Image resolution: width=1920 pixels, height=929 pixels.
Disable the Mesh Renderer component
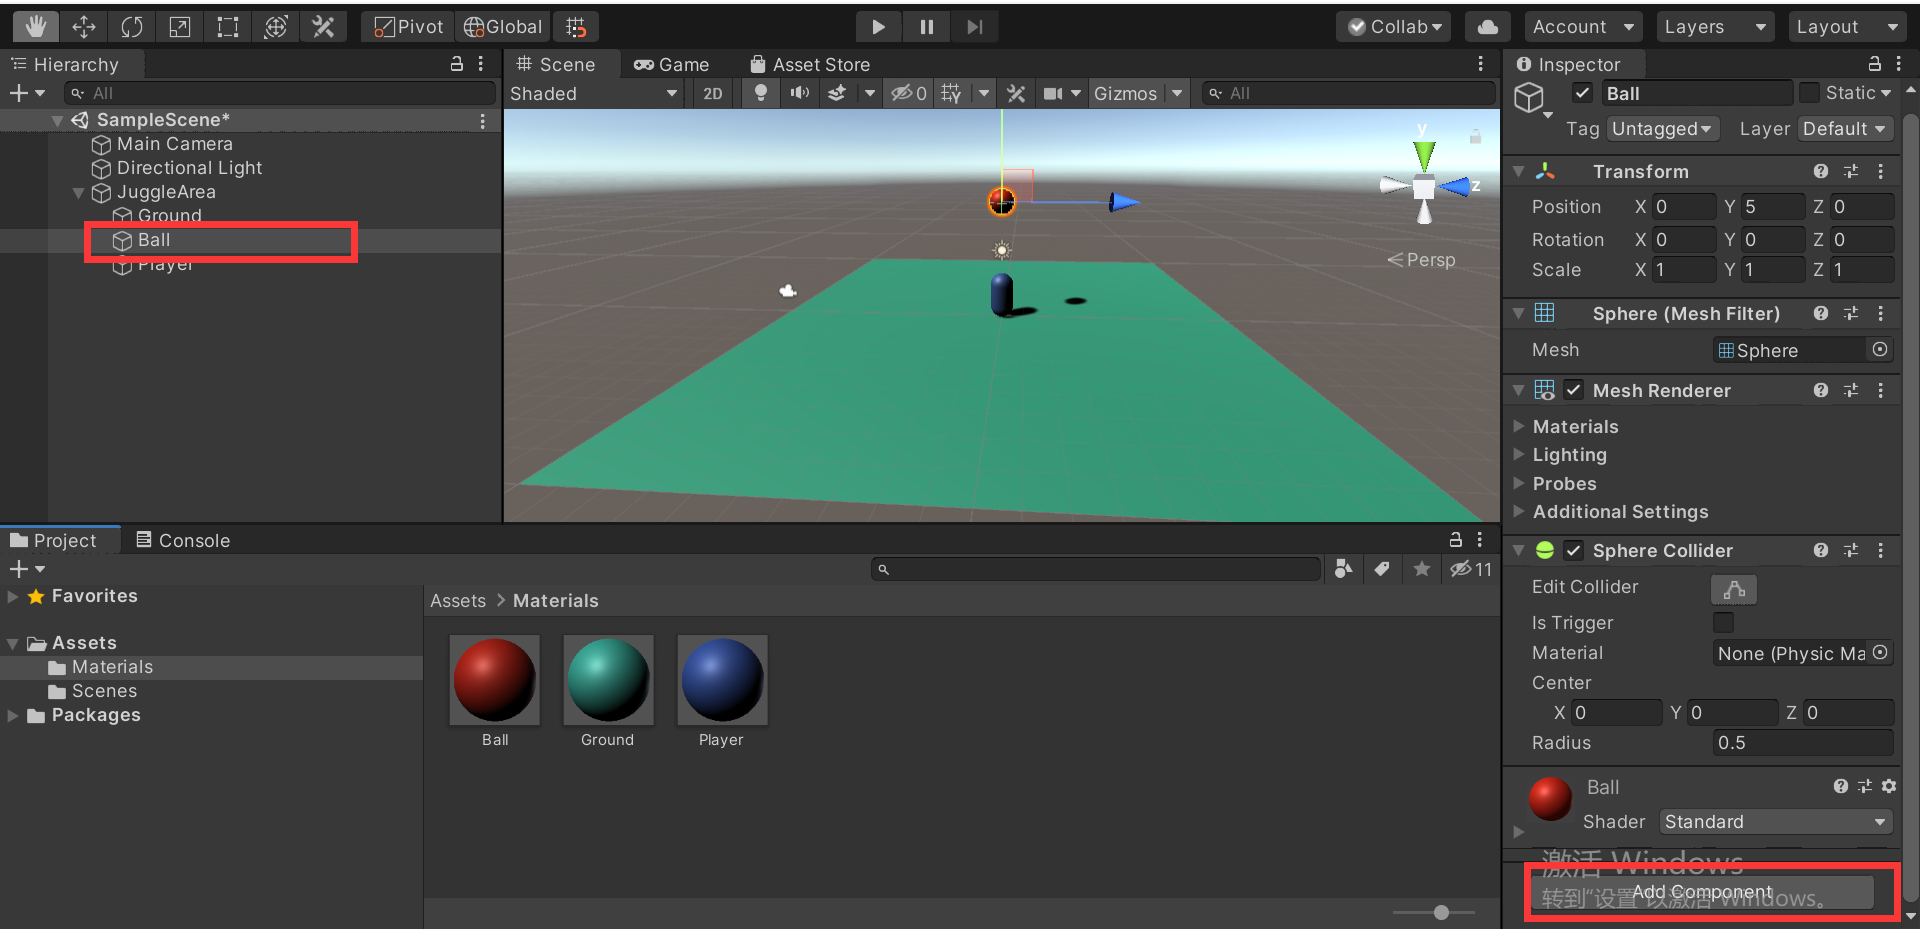[x=1573, y=390]
